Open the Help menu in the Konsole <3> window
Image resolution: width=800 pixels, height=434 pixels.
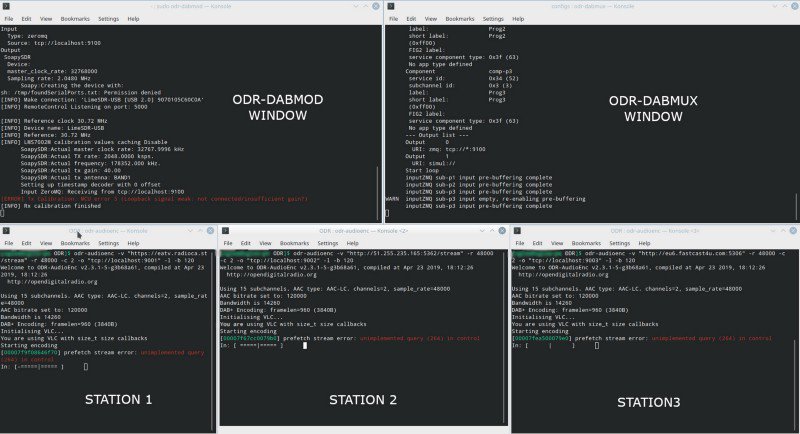point(644,243)
